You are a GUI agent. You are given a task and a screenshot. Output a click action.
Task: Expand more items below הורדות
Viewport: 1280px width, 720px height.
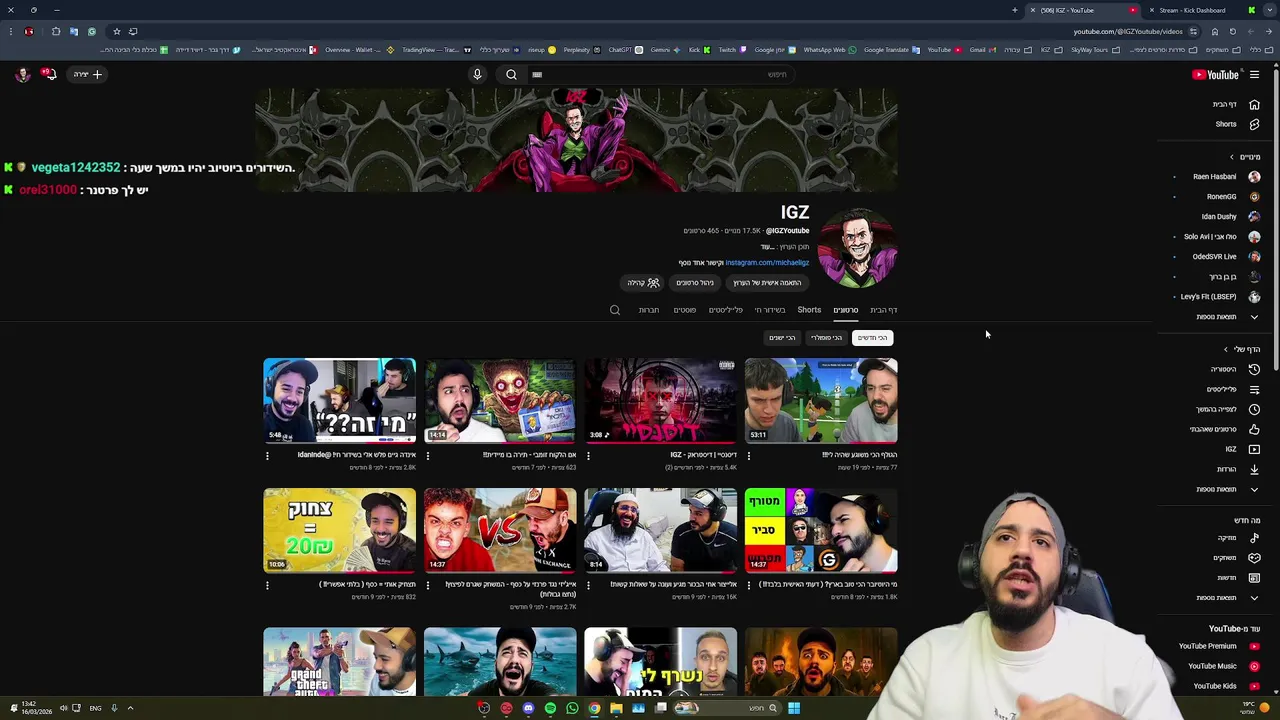click(1228, 489)
